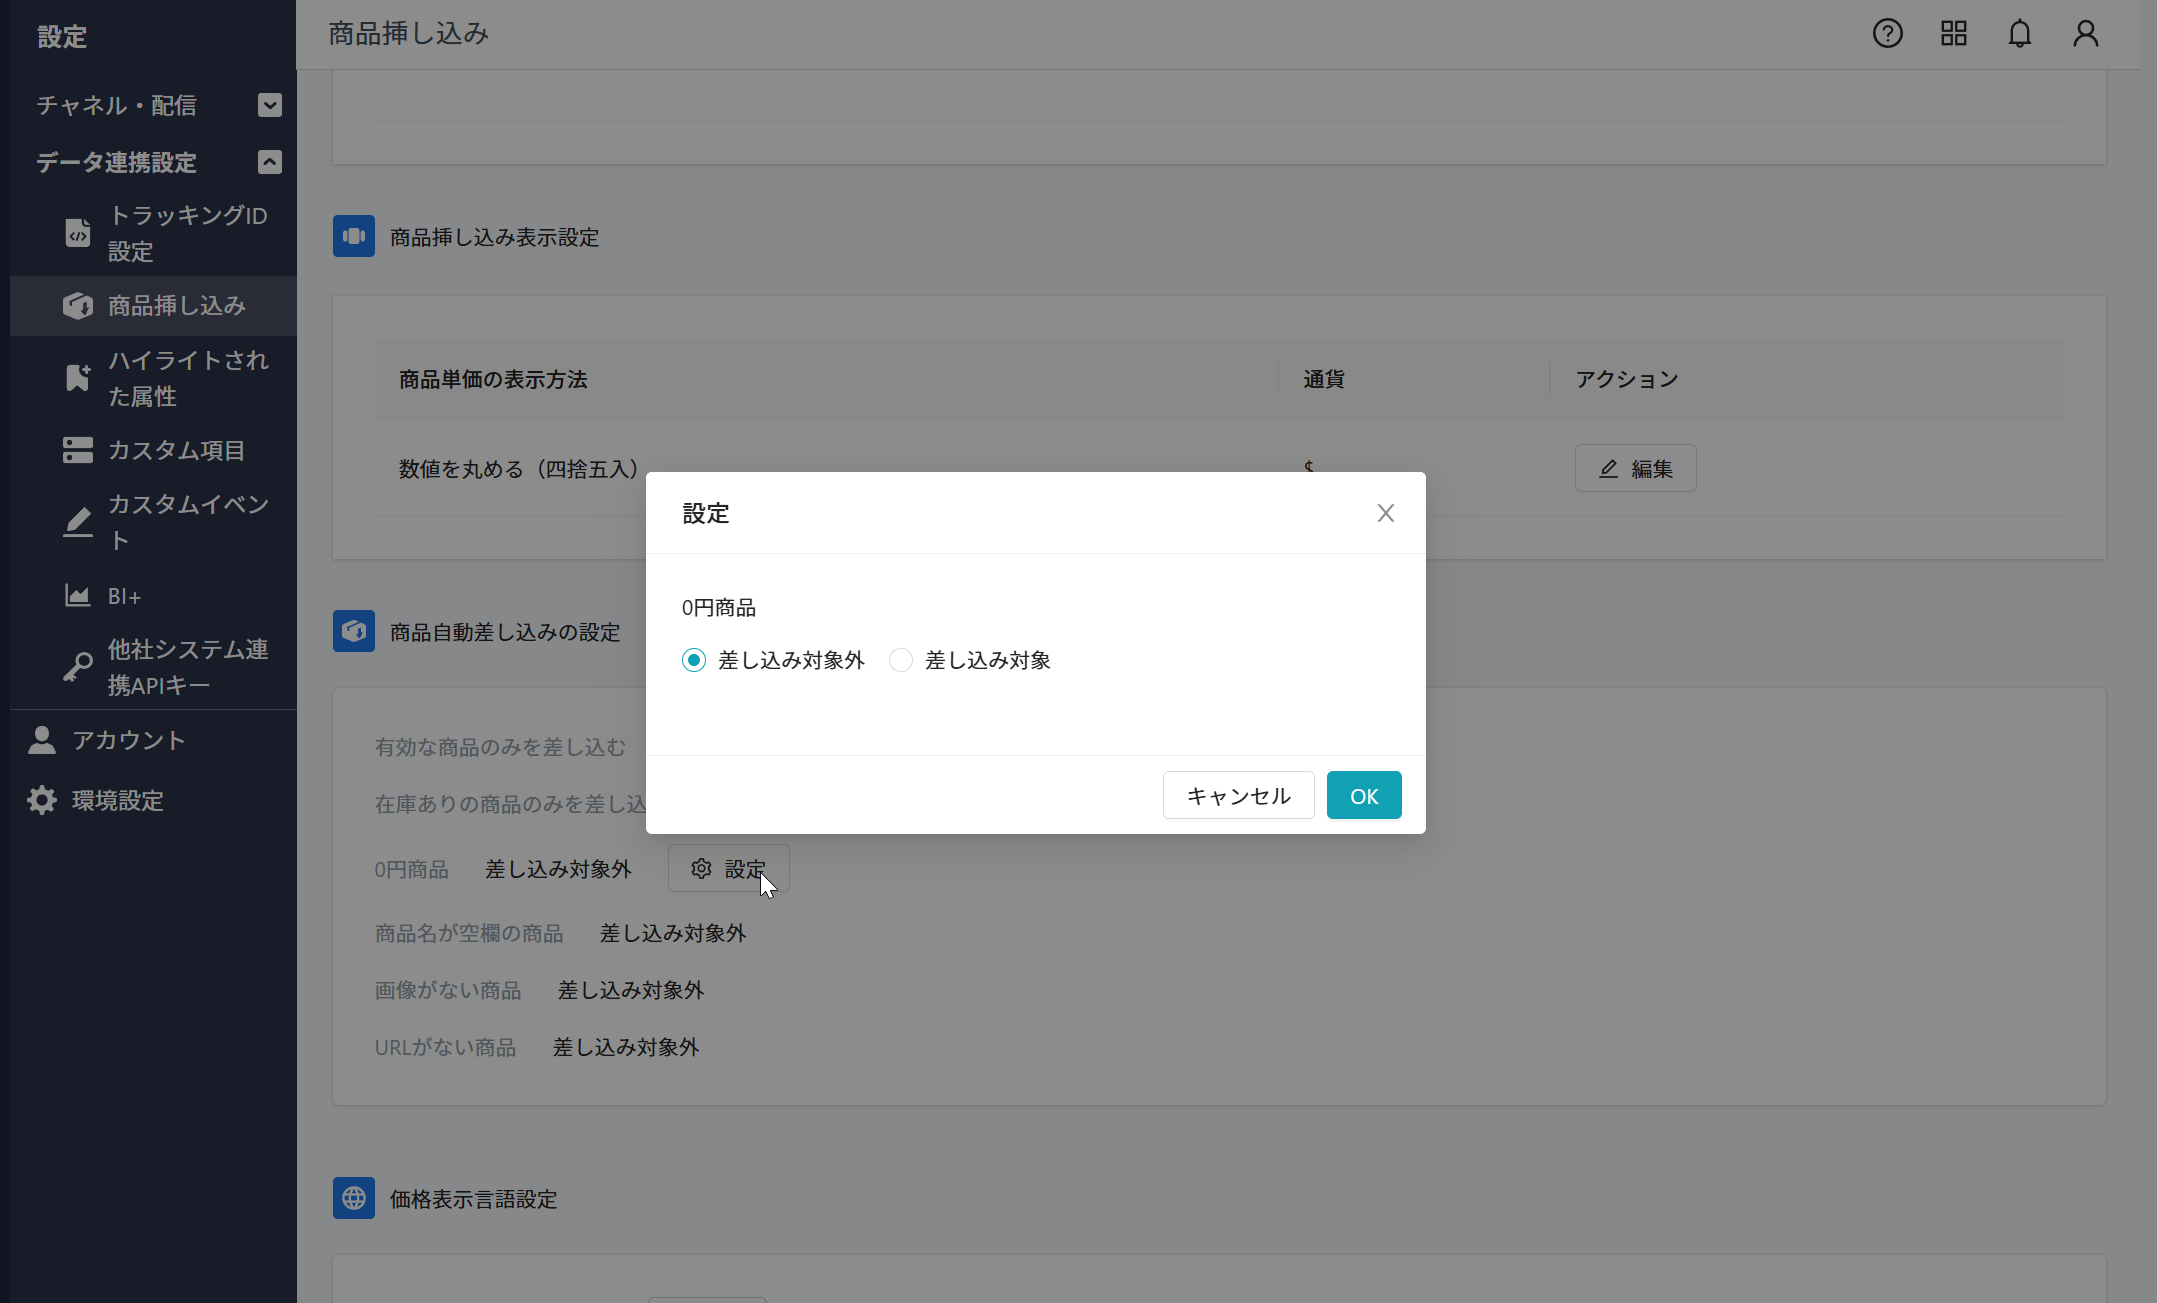This screenshot has width=2157, height=1303.
Task: Open BI+ via its chart icon
Action: tap(77, 595)
